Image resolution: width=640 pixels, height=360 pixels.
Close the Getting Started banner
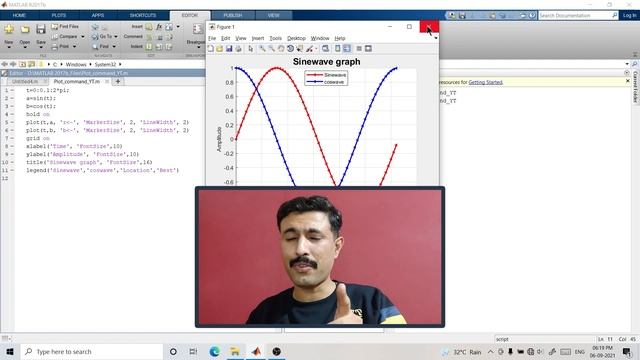click(628, 81)
